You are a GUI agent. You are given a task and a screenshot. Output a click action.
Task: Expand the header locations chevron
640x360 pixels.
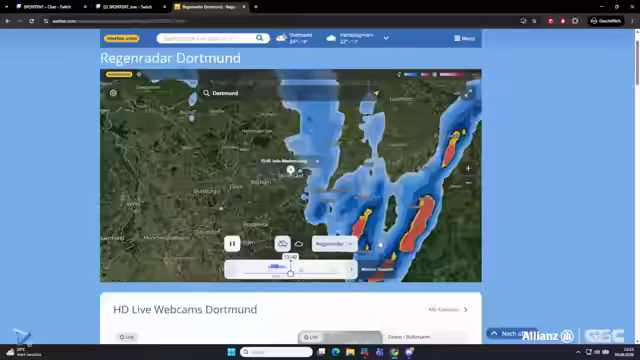[x=386, y=38]
